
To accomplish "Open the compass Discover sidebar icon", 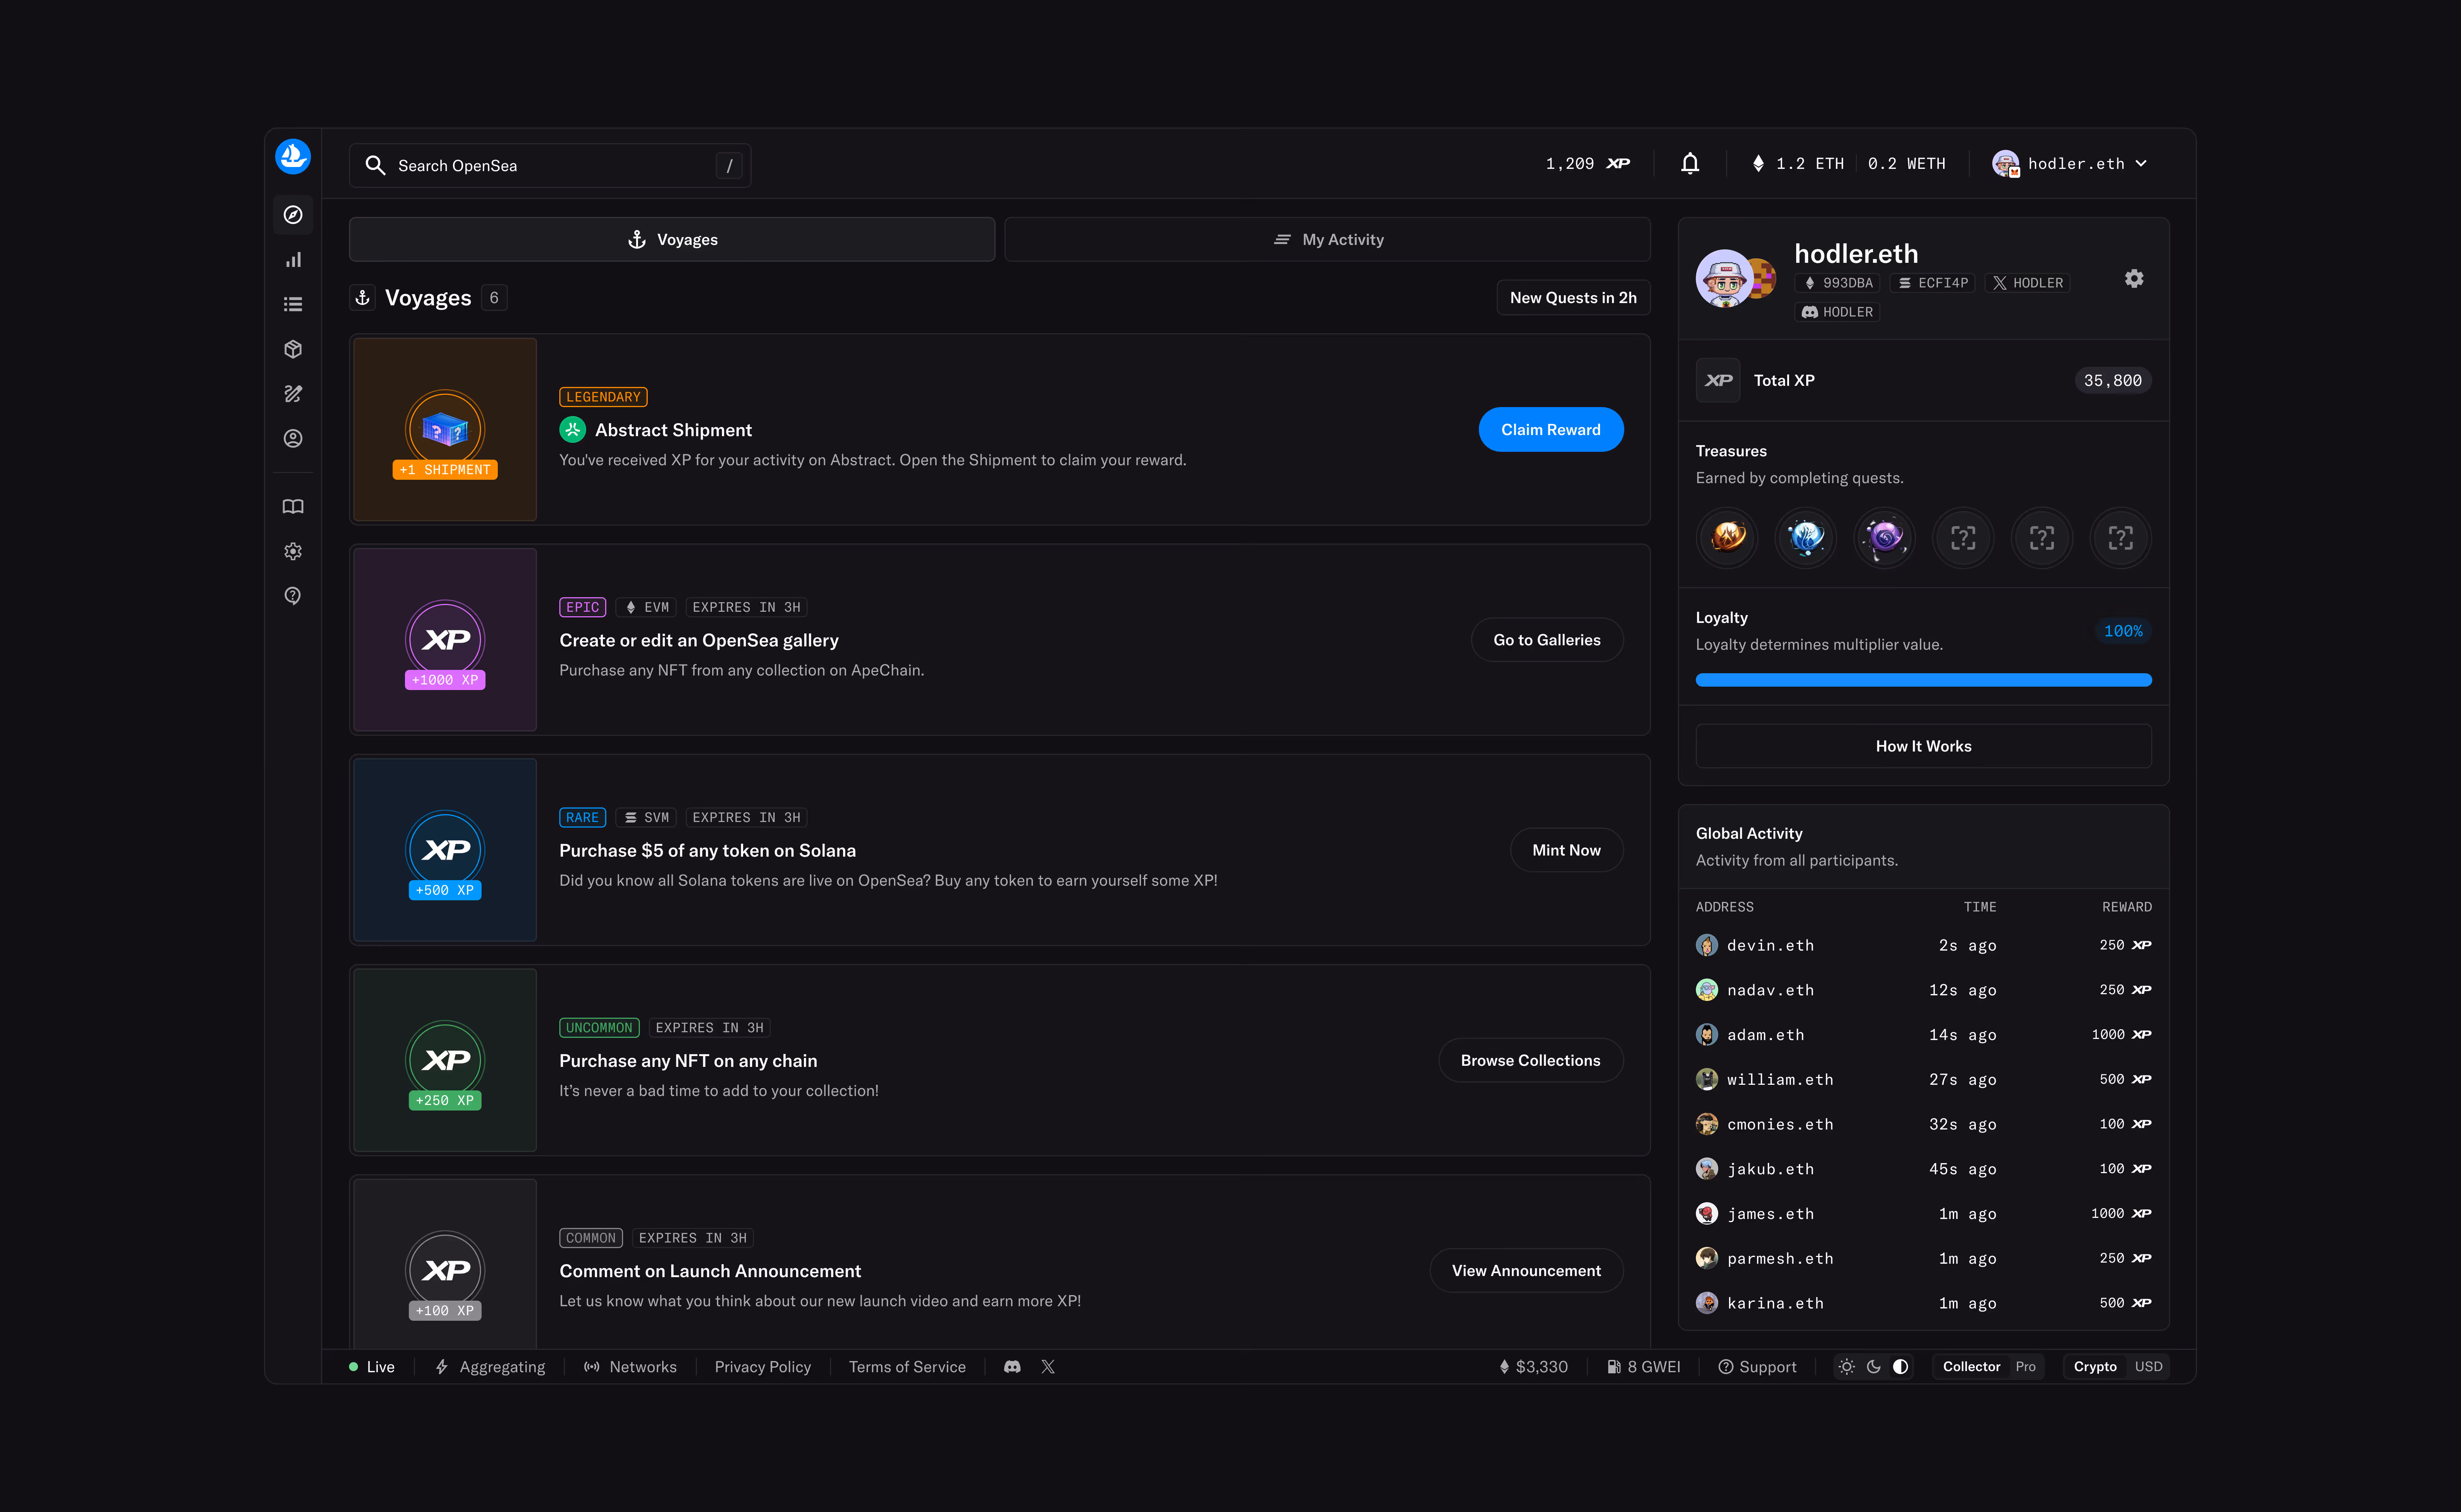I will [x=293, y=215].
